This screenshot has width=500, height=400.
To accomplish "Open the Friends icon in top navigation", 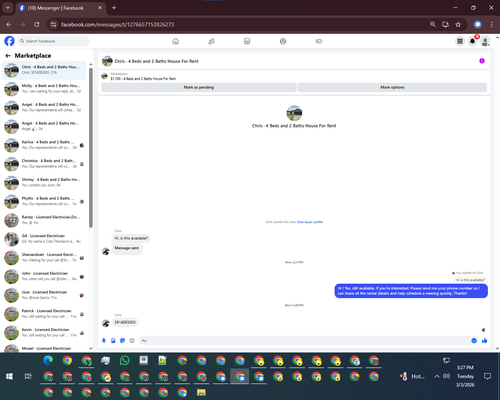I will pos(211,41).
